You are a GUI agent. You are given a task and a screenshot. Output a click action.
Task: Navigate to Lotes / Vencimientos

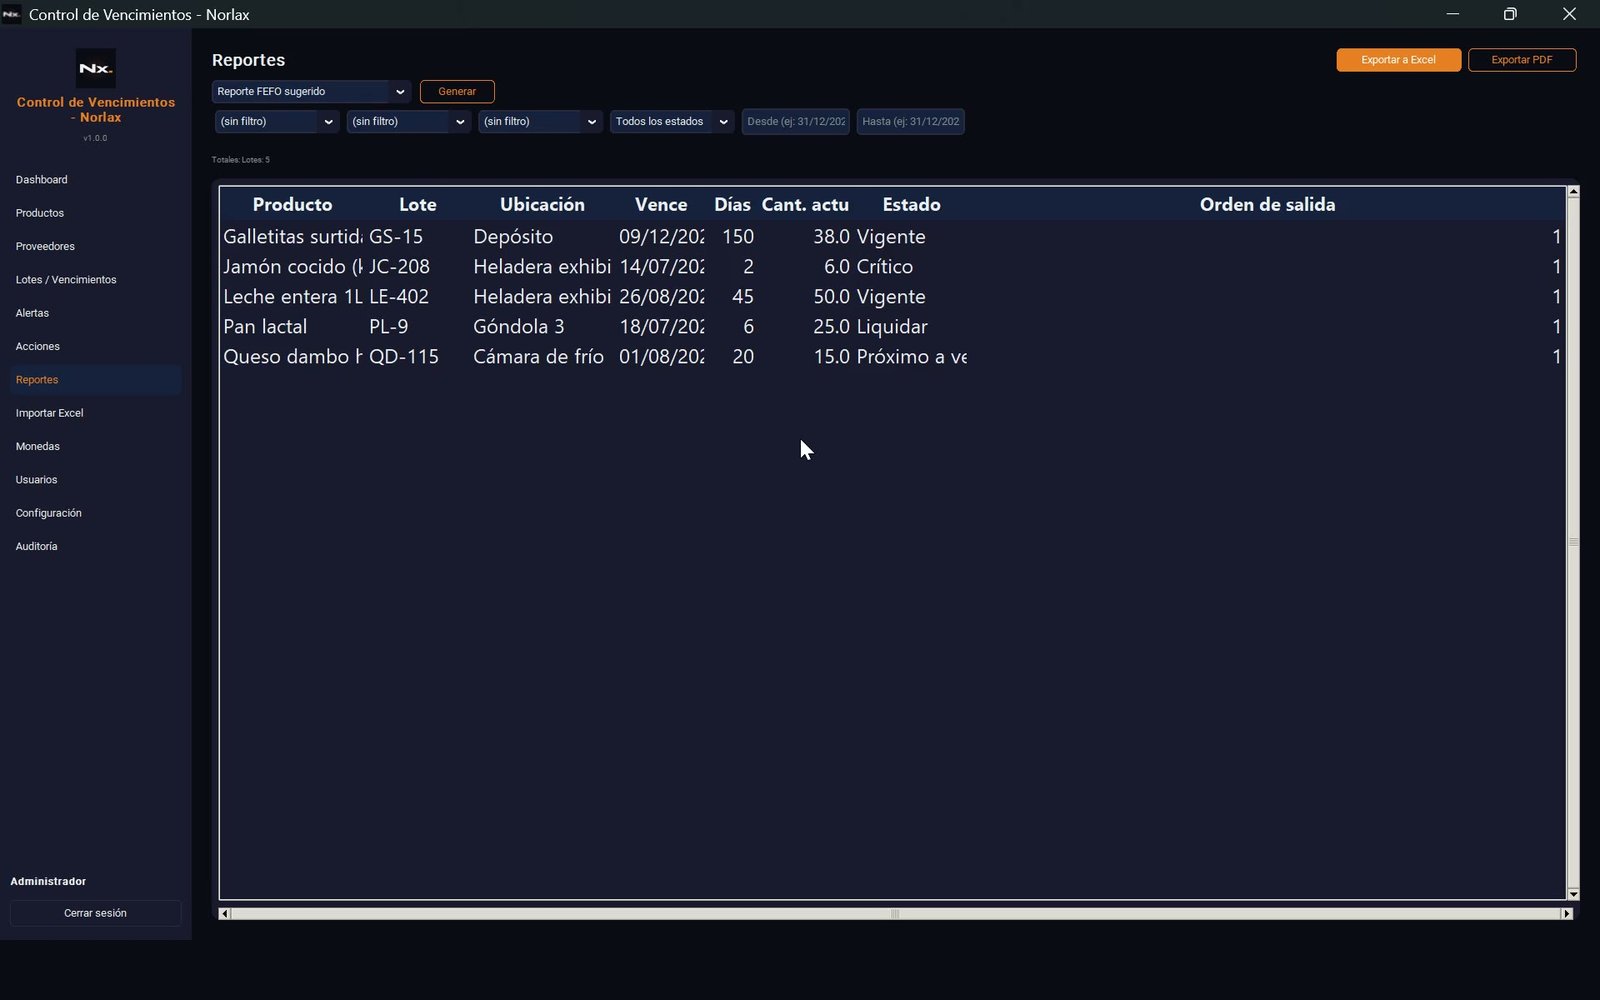click(x=95, y=280)
